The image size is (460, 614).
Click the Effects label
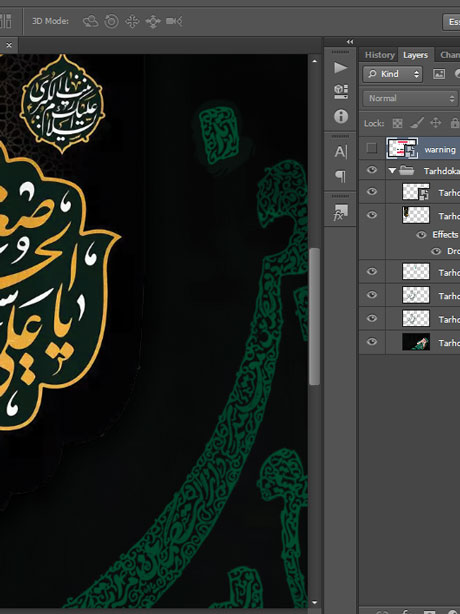(445, 235)
